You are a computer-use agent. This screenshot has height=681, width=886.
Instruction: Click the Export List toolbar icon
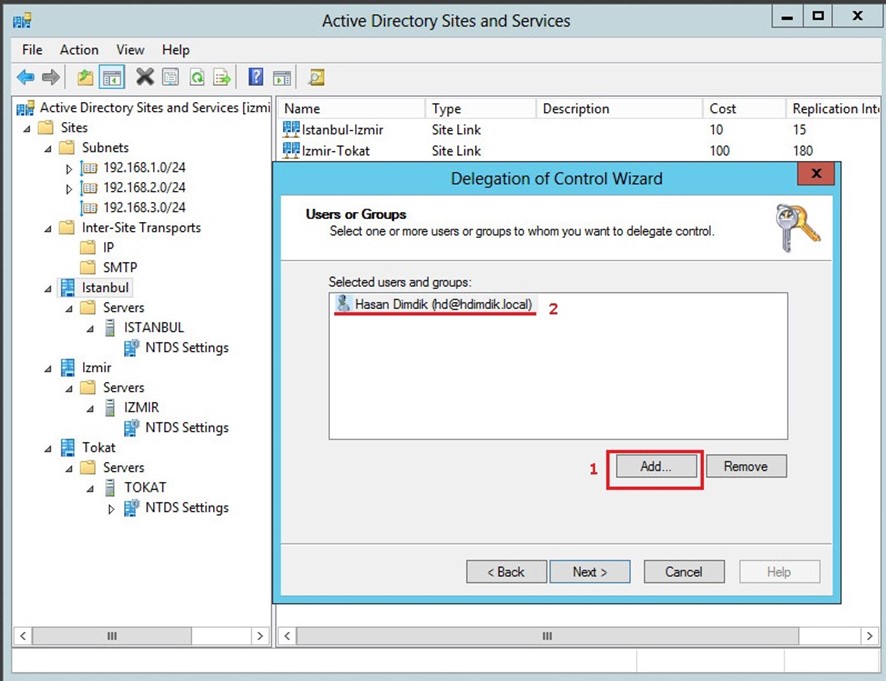pos(222,77)
